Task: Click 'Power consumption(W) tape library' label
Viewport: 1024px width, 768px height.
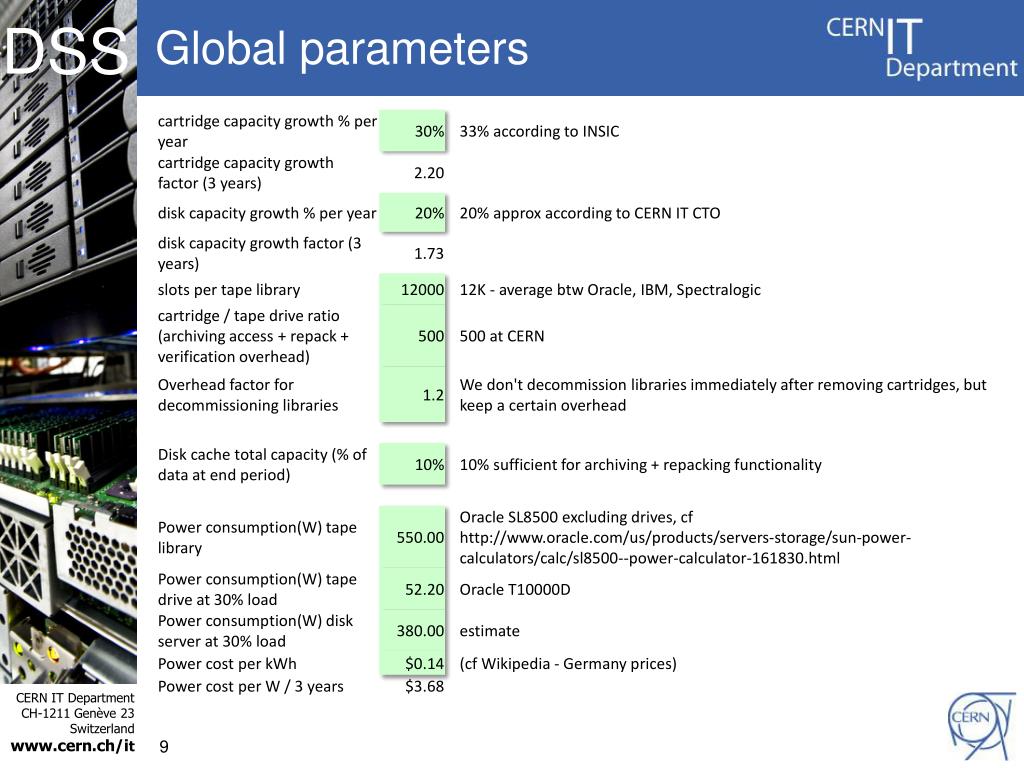Action: click(x=257, y=537)
